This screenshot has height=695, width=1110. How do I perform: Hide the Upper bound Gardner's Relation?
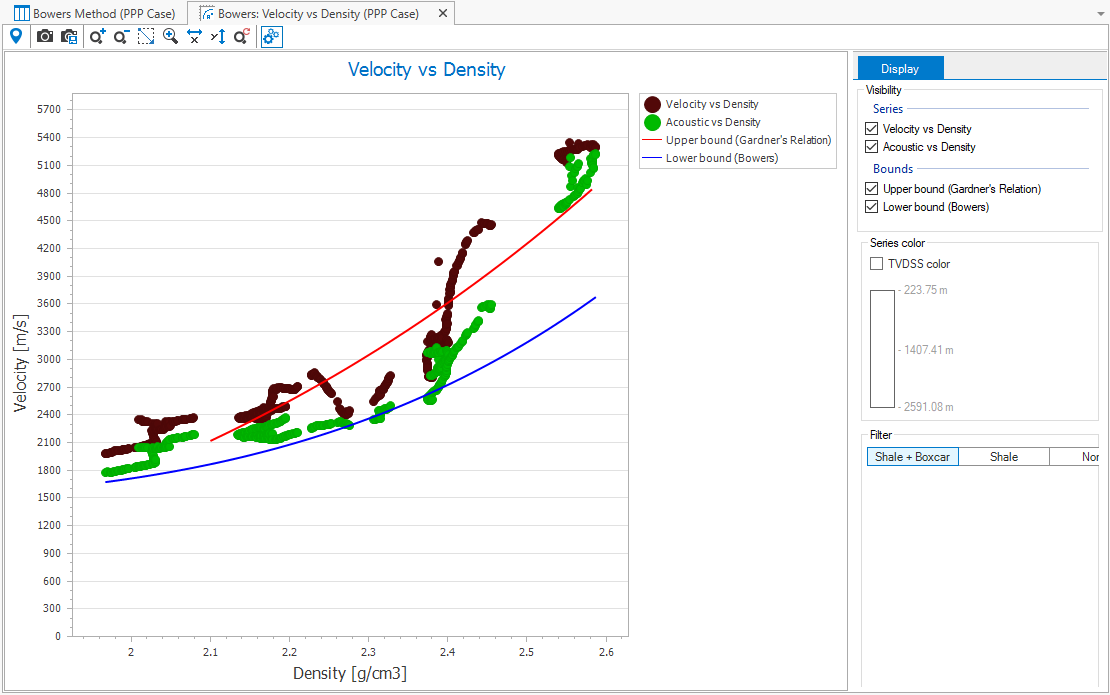coord(872,189)
